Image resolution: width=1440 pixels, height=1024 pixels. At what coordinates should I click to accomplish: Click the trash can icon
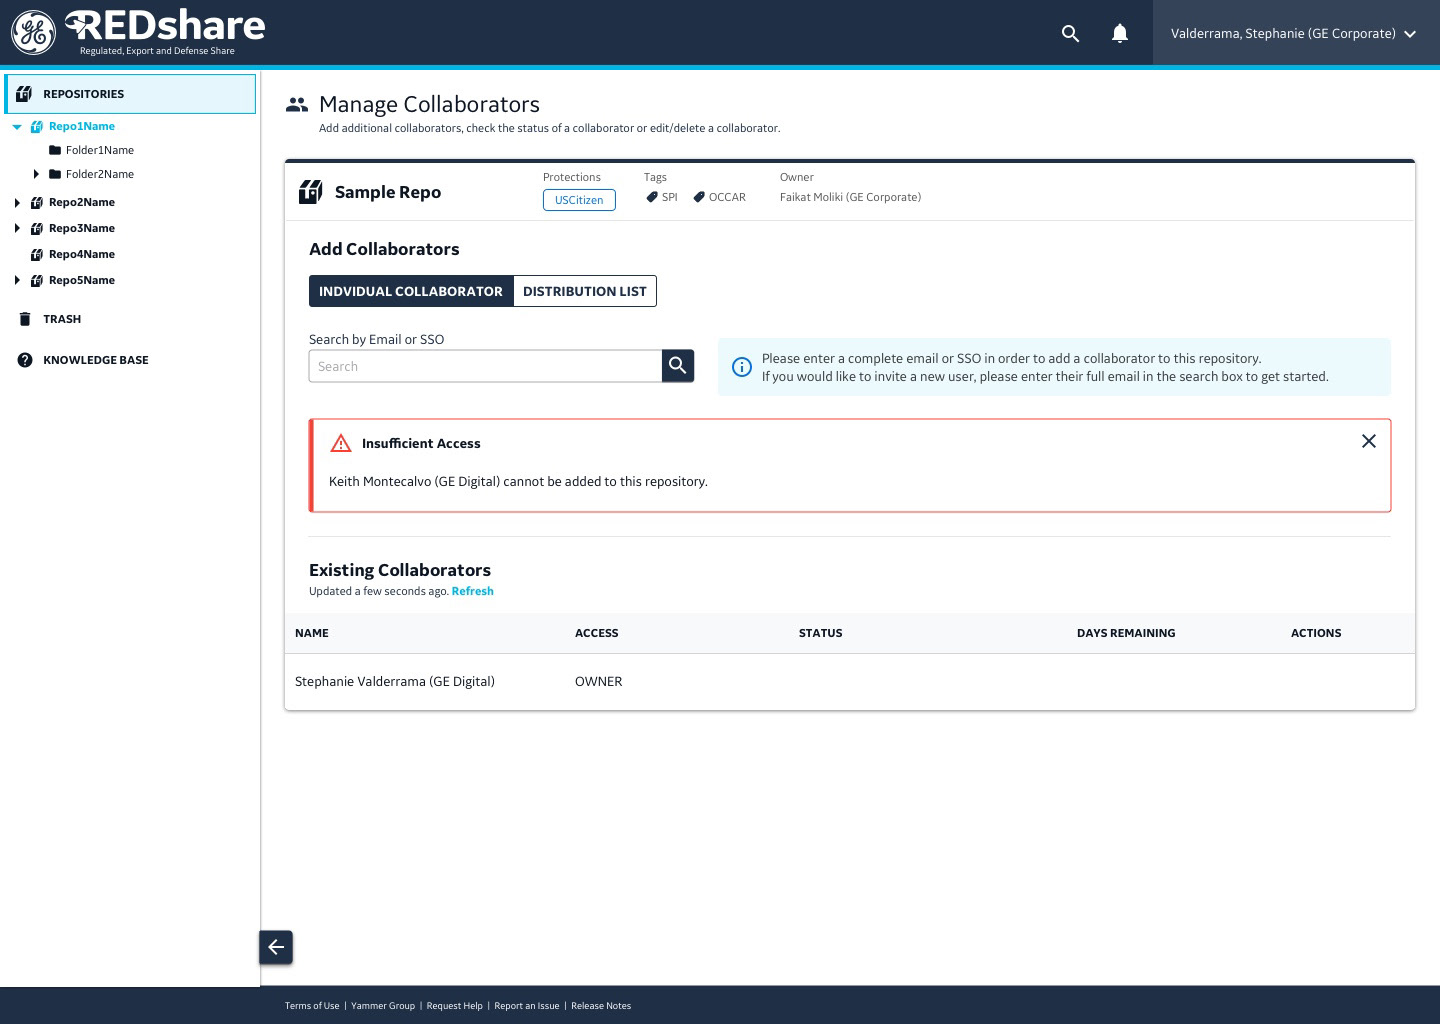point(25,319)
